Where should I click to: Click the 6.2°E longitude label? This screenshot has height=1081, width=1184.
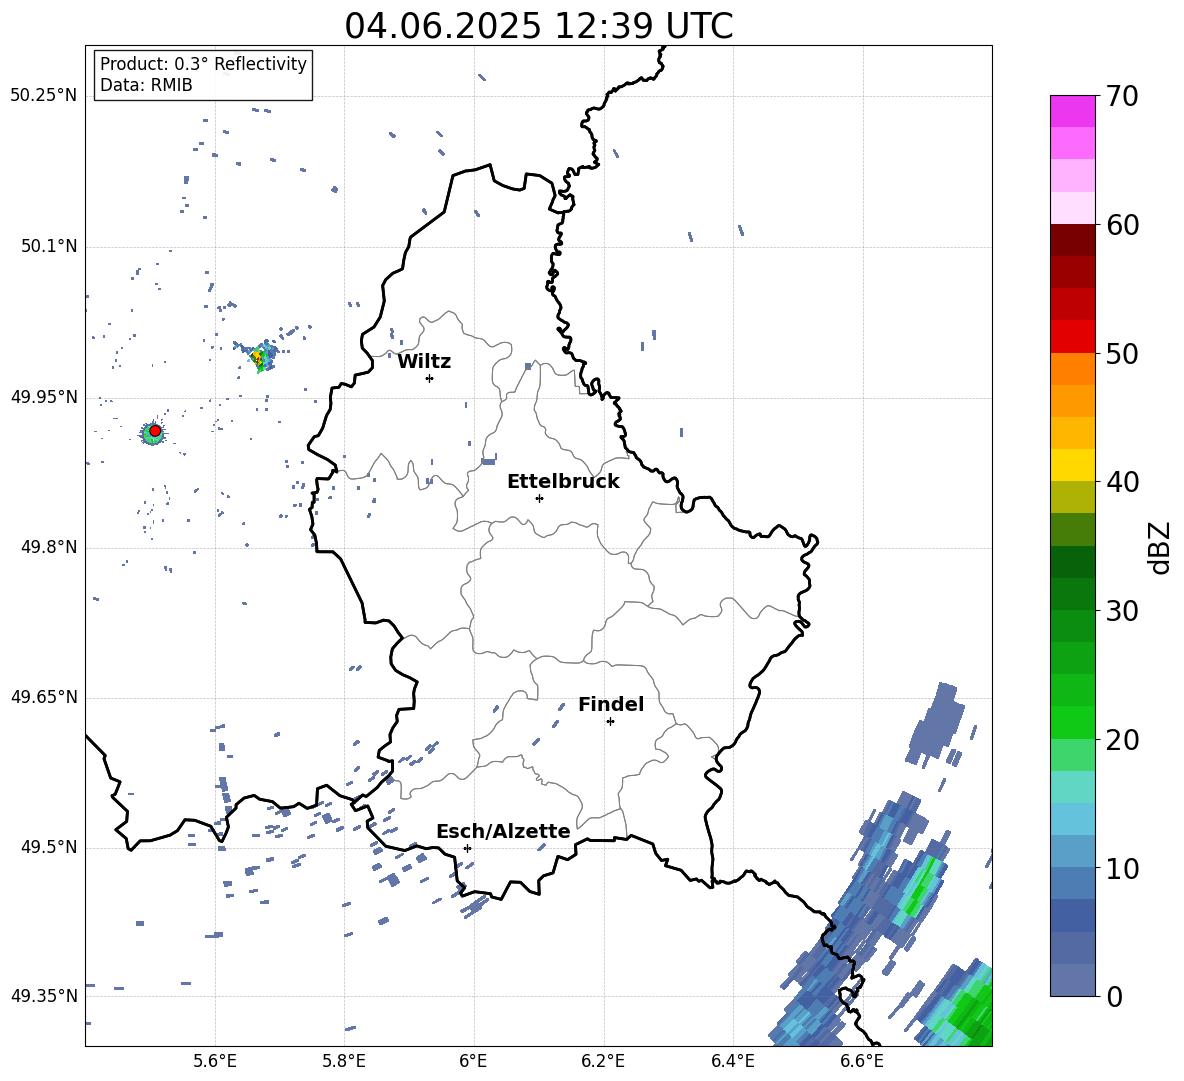pos(603,1061)
